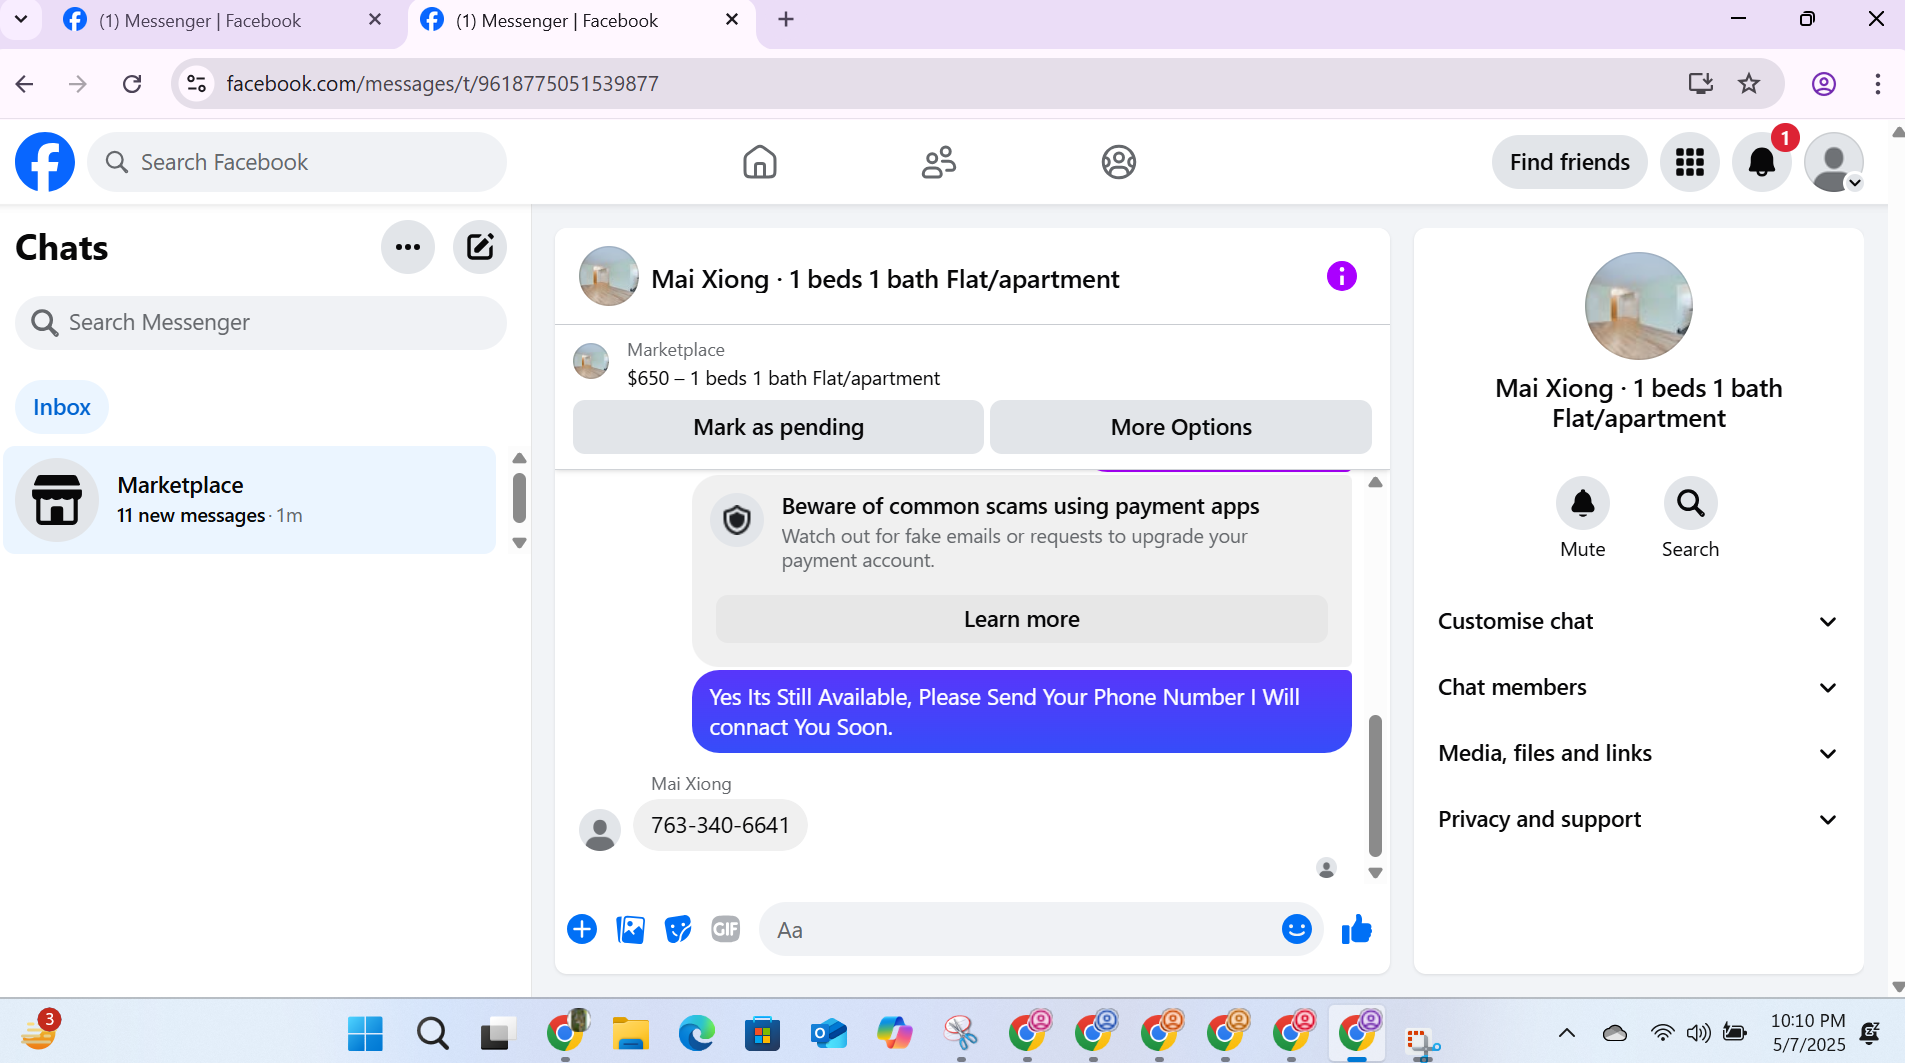Expand Privacy and support section
The image size is (1905, 1063).
point(1637,819)
